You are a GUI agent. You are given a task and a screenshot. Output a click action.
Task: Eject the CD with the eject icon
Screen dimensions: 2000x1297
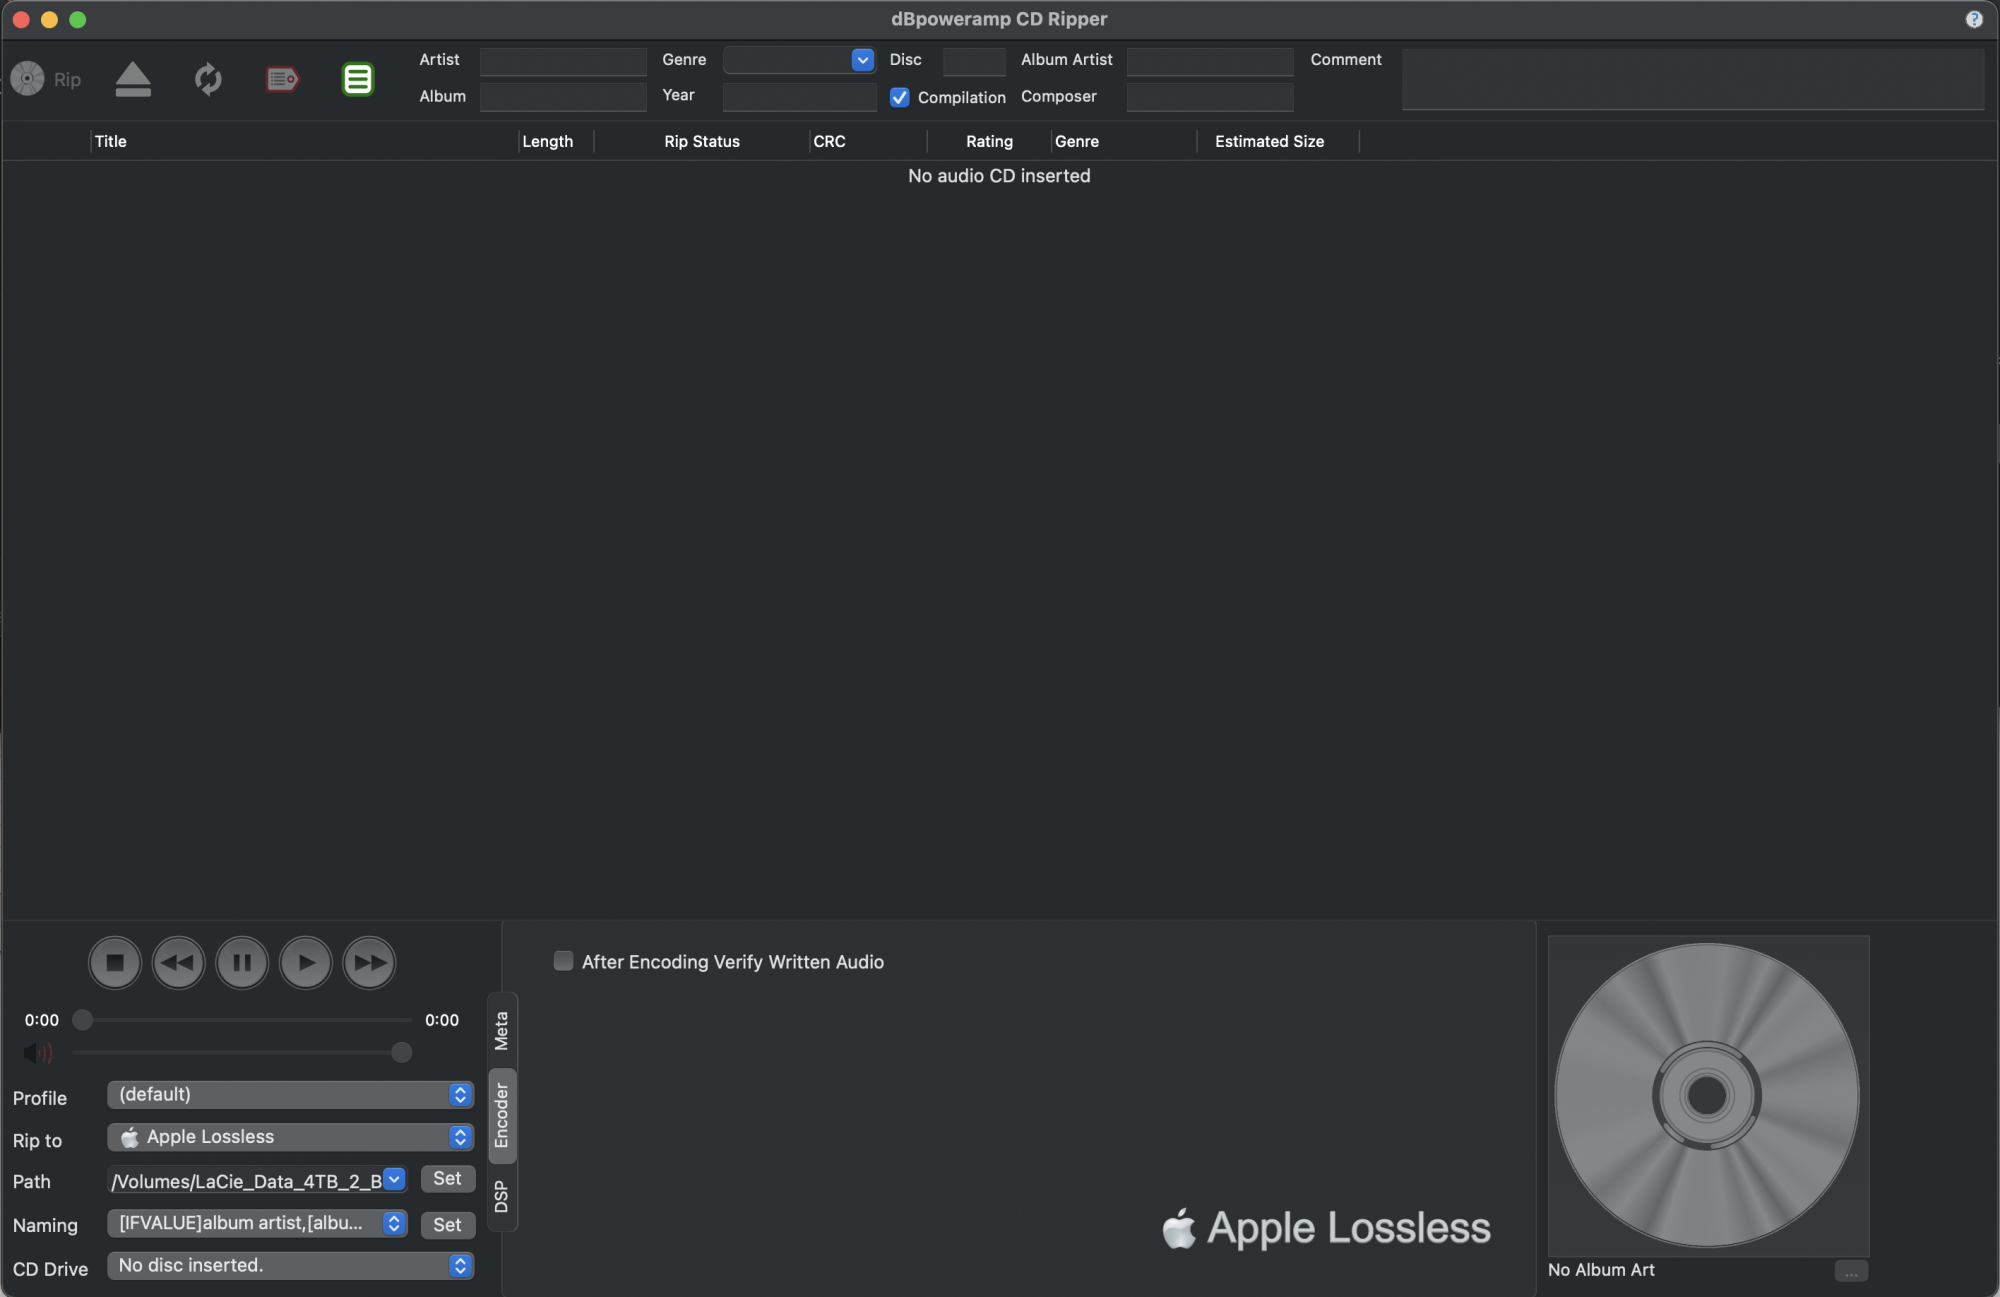click(x=133, y=79)
